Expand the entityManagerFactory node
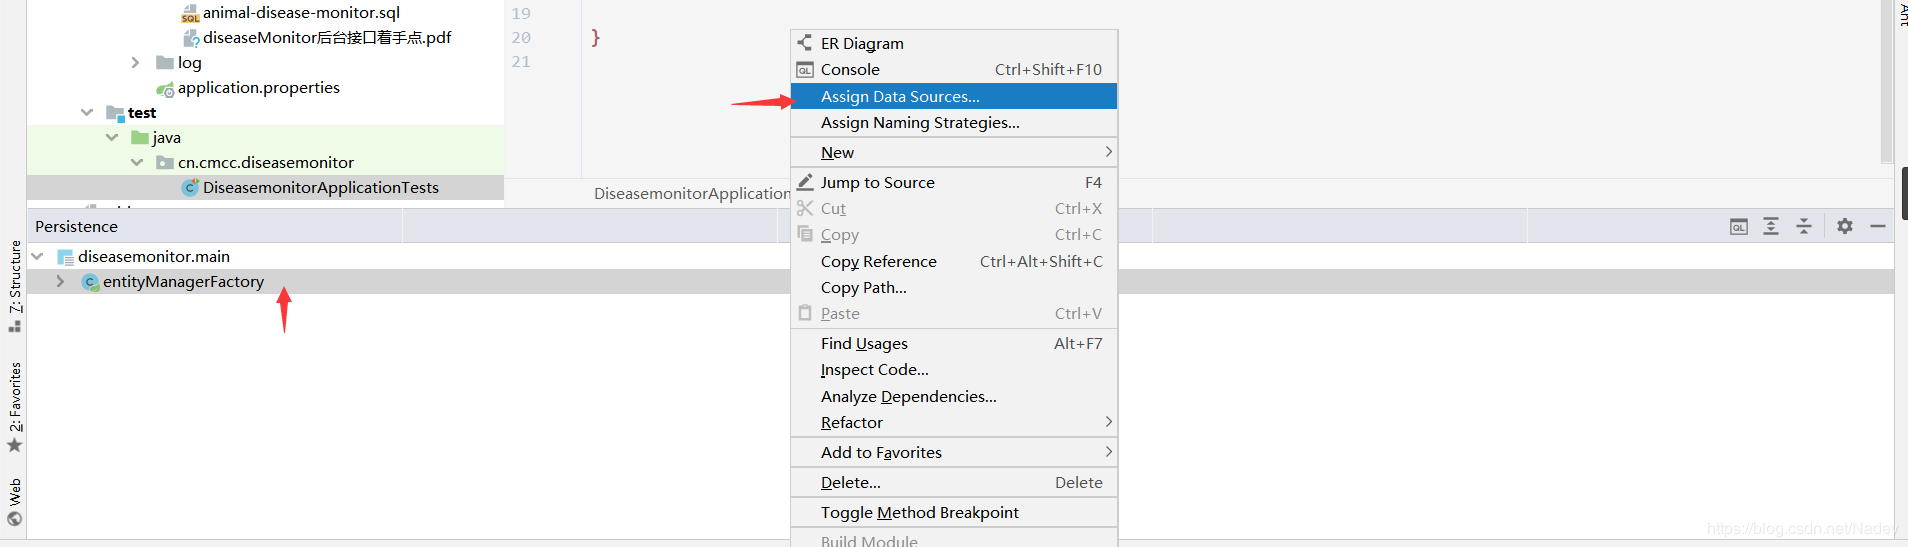The height and width of the screenshot is (547, 1908). [x=61, y=282]
